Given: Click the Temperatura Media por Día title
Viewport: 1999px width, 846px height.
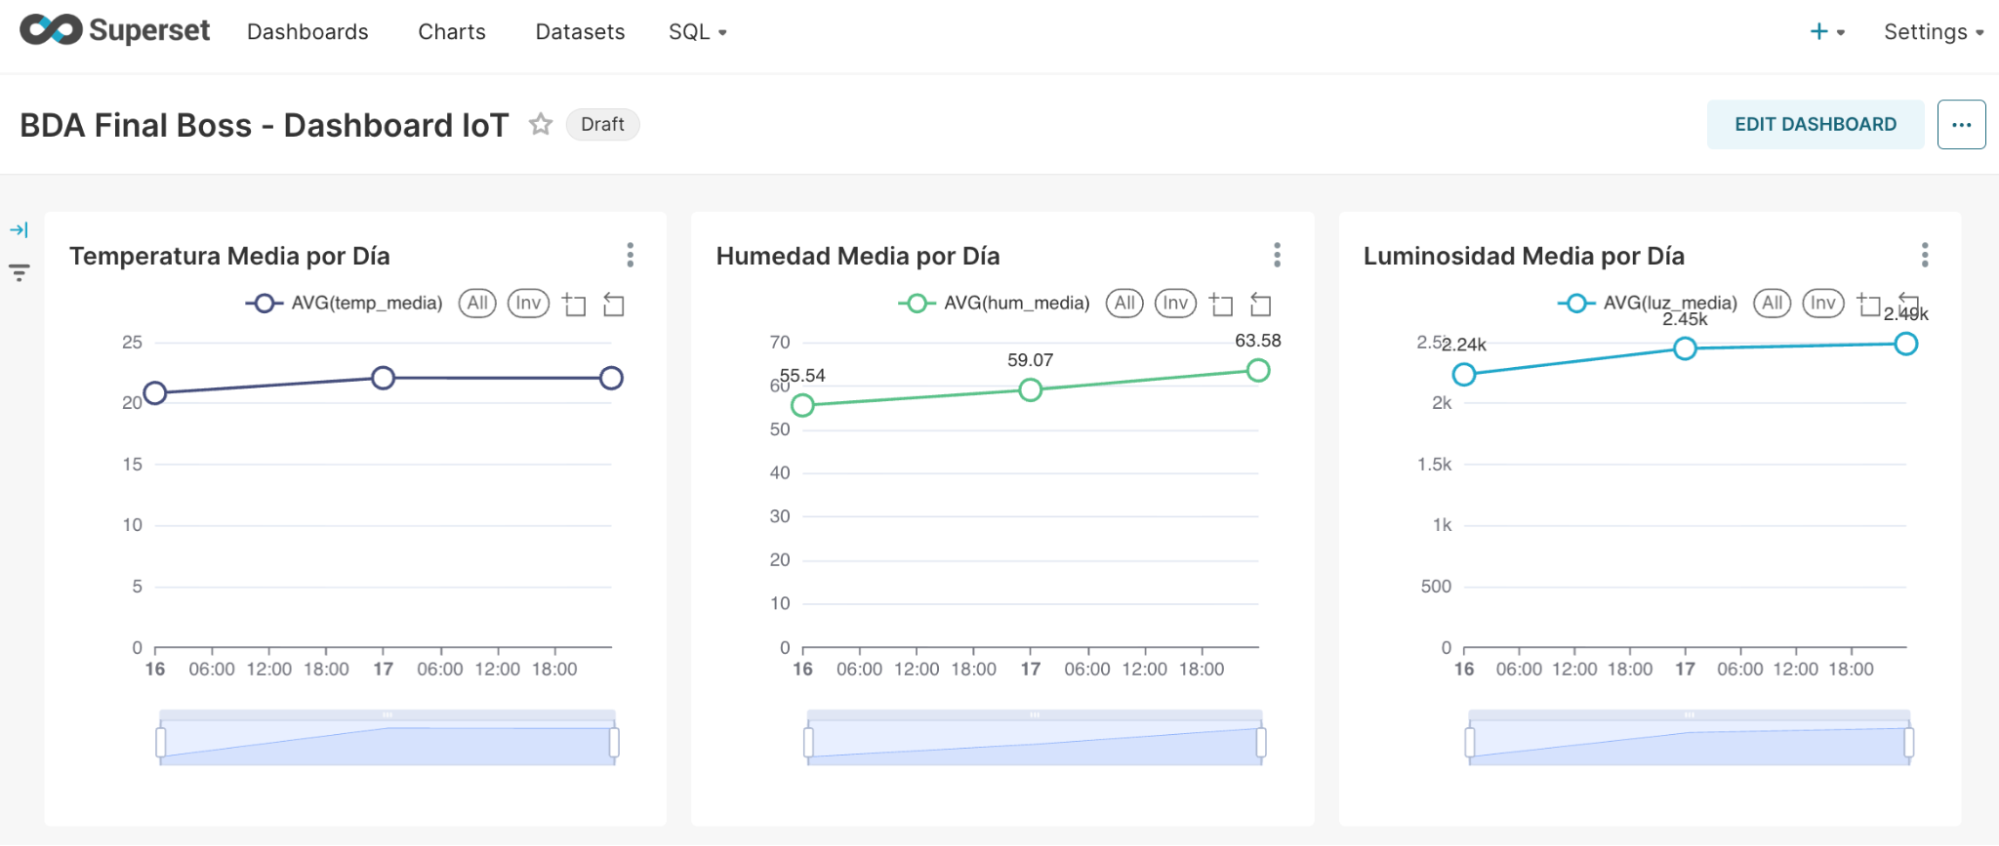Looking at the screenshot, I should (229, 256).
